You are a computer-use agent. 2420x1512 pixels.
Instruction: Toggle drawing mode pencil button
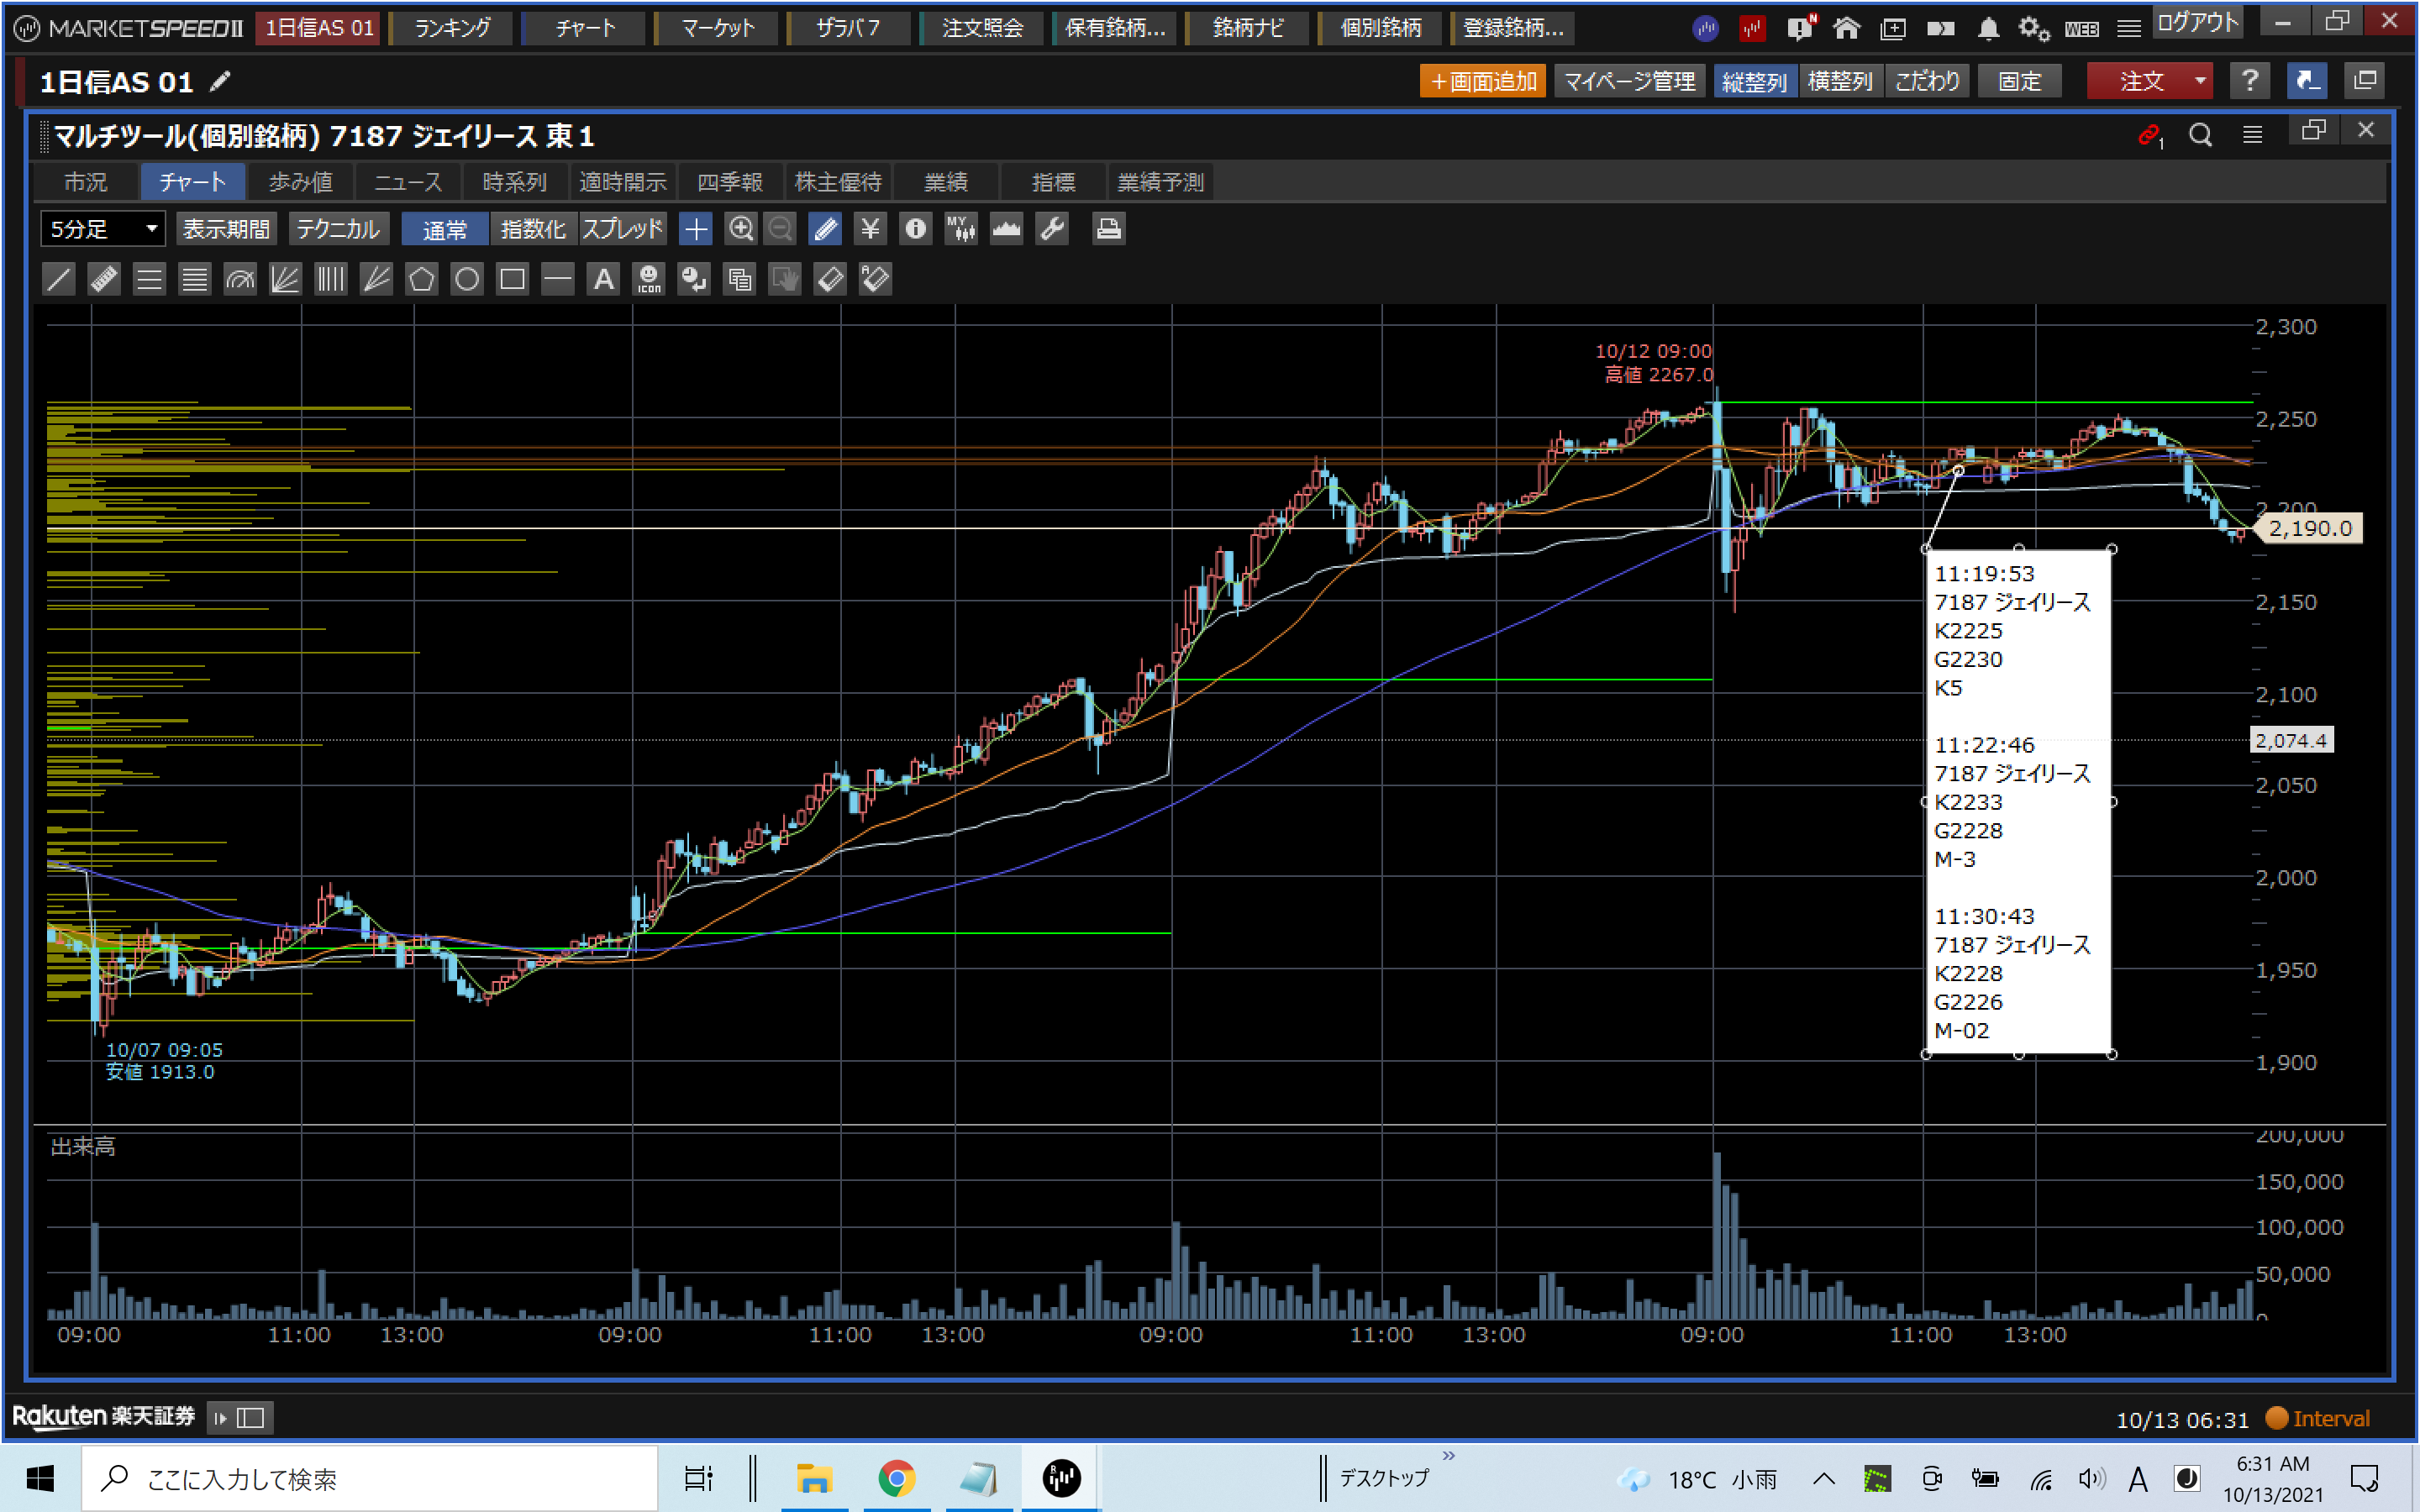pos(825,229)
